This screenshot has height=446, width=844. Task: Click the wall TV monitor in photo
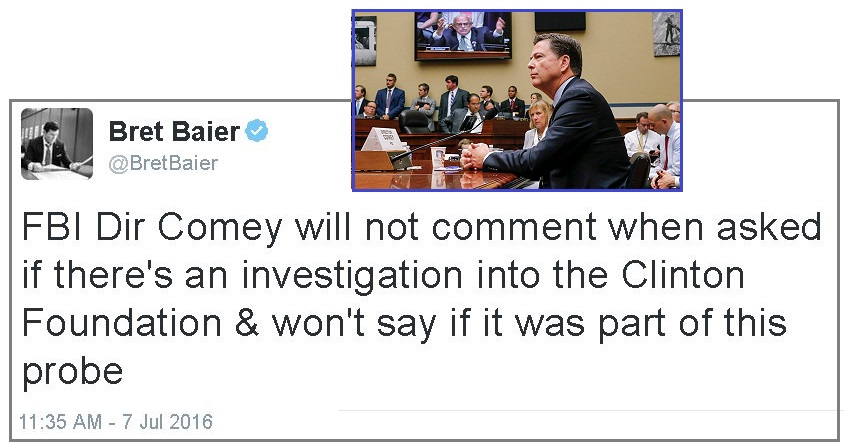click(x=462, y=35)
